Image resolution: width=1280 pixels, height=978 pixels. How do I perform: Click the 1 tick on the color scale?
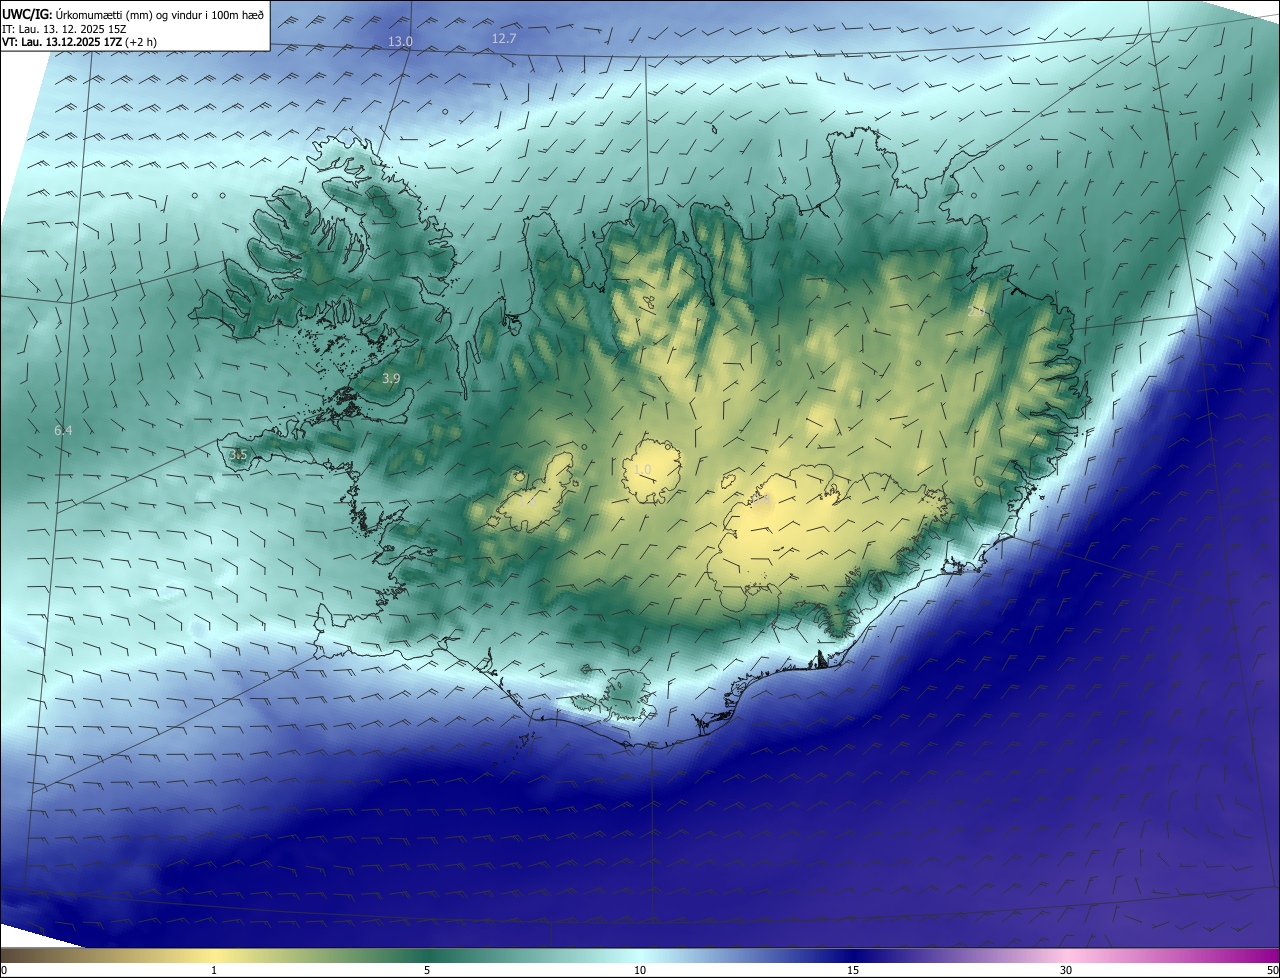(214, 970)
